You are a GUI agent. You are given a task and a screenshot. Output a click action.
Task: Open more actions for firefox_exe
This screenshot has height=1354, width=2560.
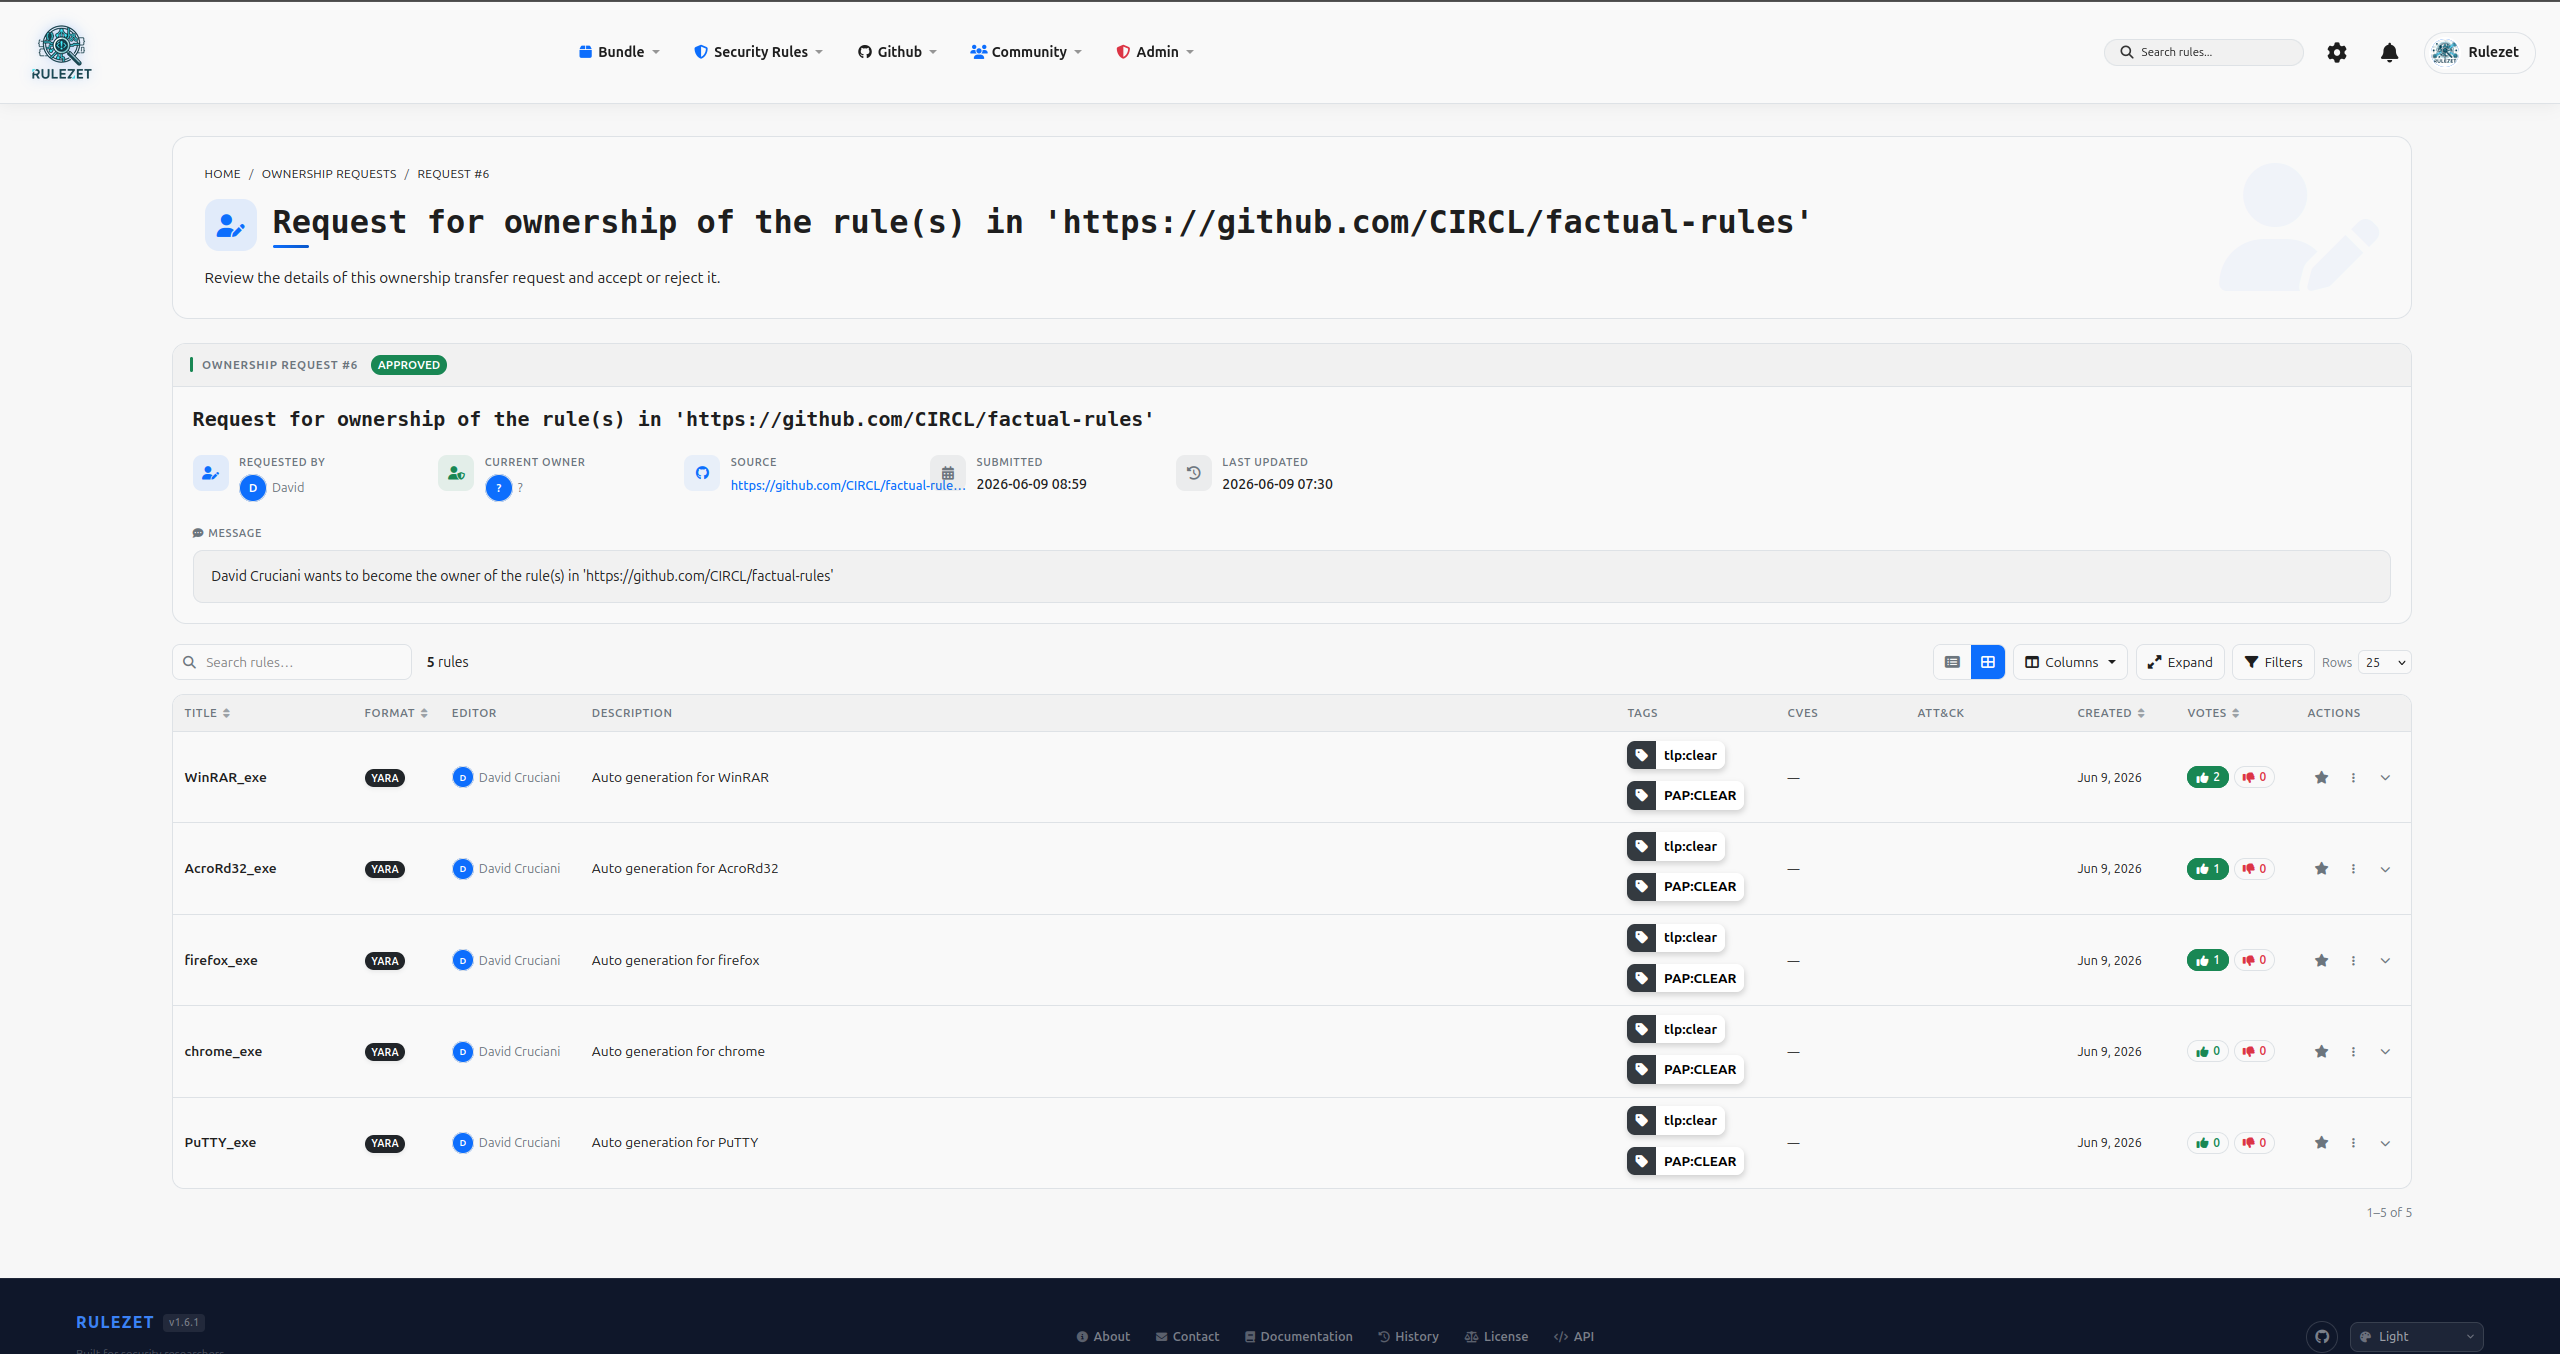pyautogui.click(x=2353, y=960)
